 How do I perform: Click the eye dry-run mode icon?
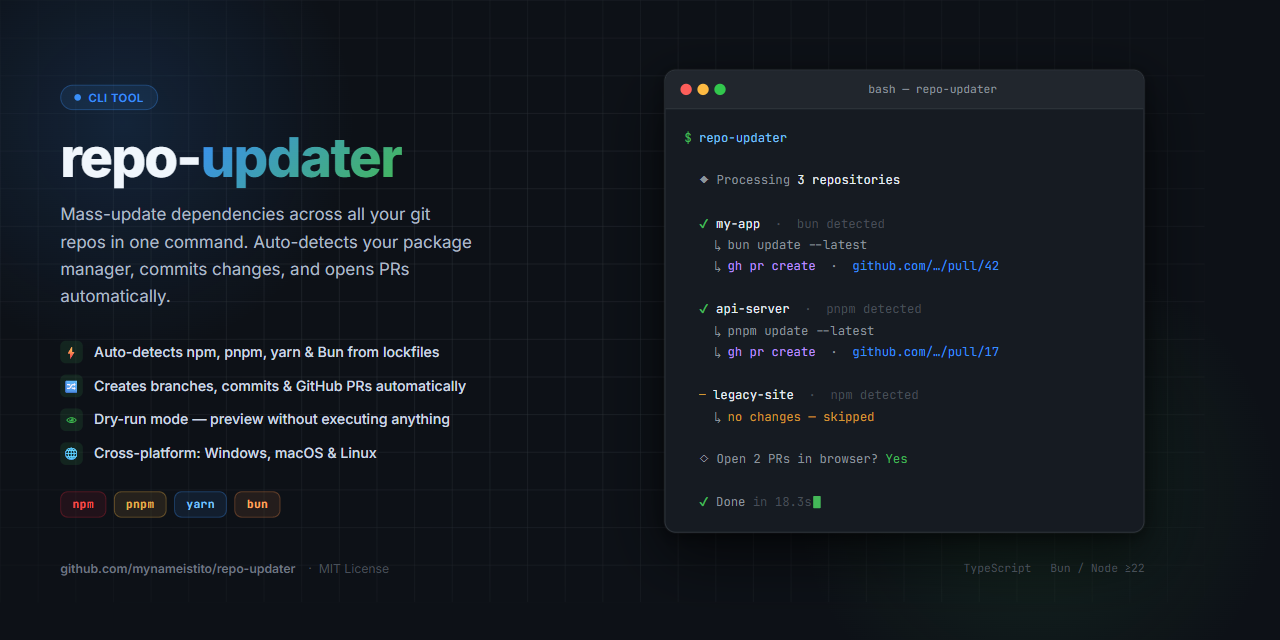click(71, 419)
